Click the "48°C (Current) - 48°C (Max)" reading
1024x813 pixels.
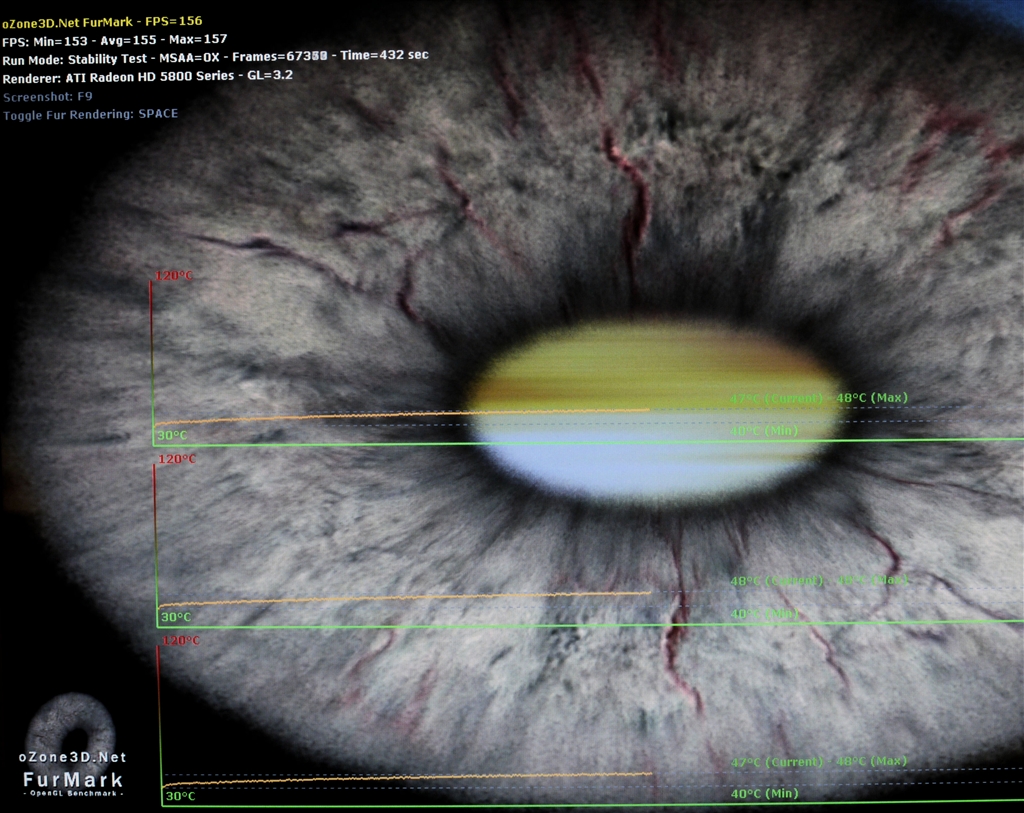819,580
